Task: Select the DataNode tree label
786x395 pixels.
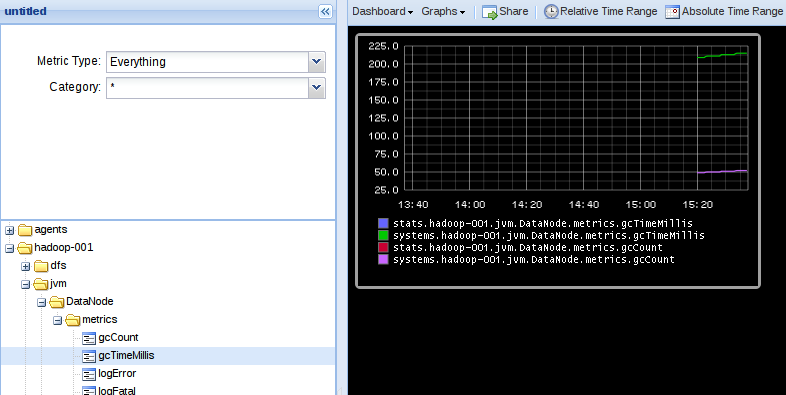Action: click(90, 302)
